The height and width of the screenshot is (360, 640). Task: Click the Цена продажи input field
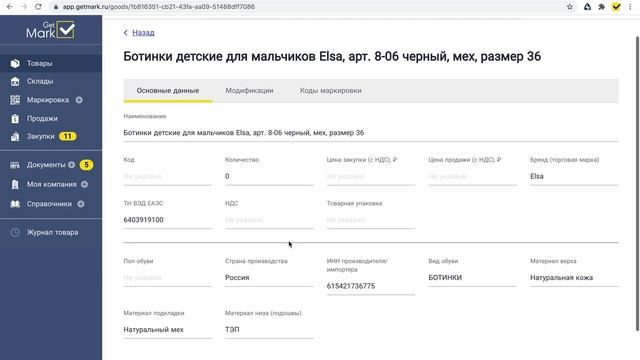pyautogui.click(x=472, y=176)
